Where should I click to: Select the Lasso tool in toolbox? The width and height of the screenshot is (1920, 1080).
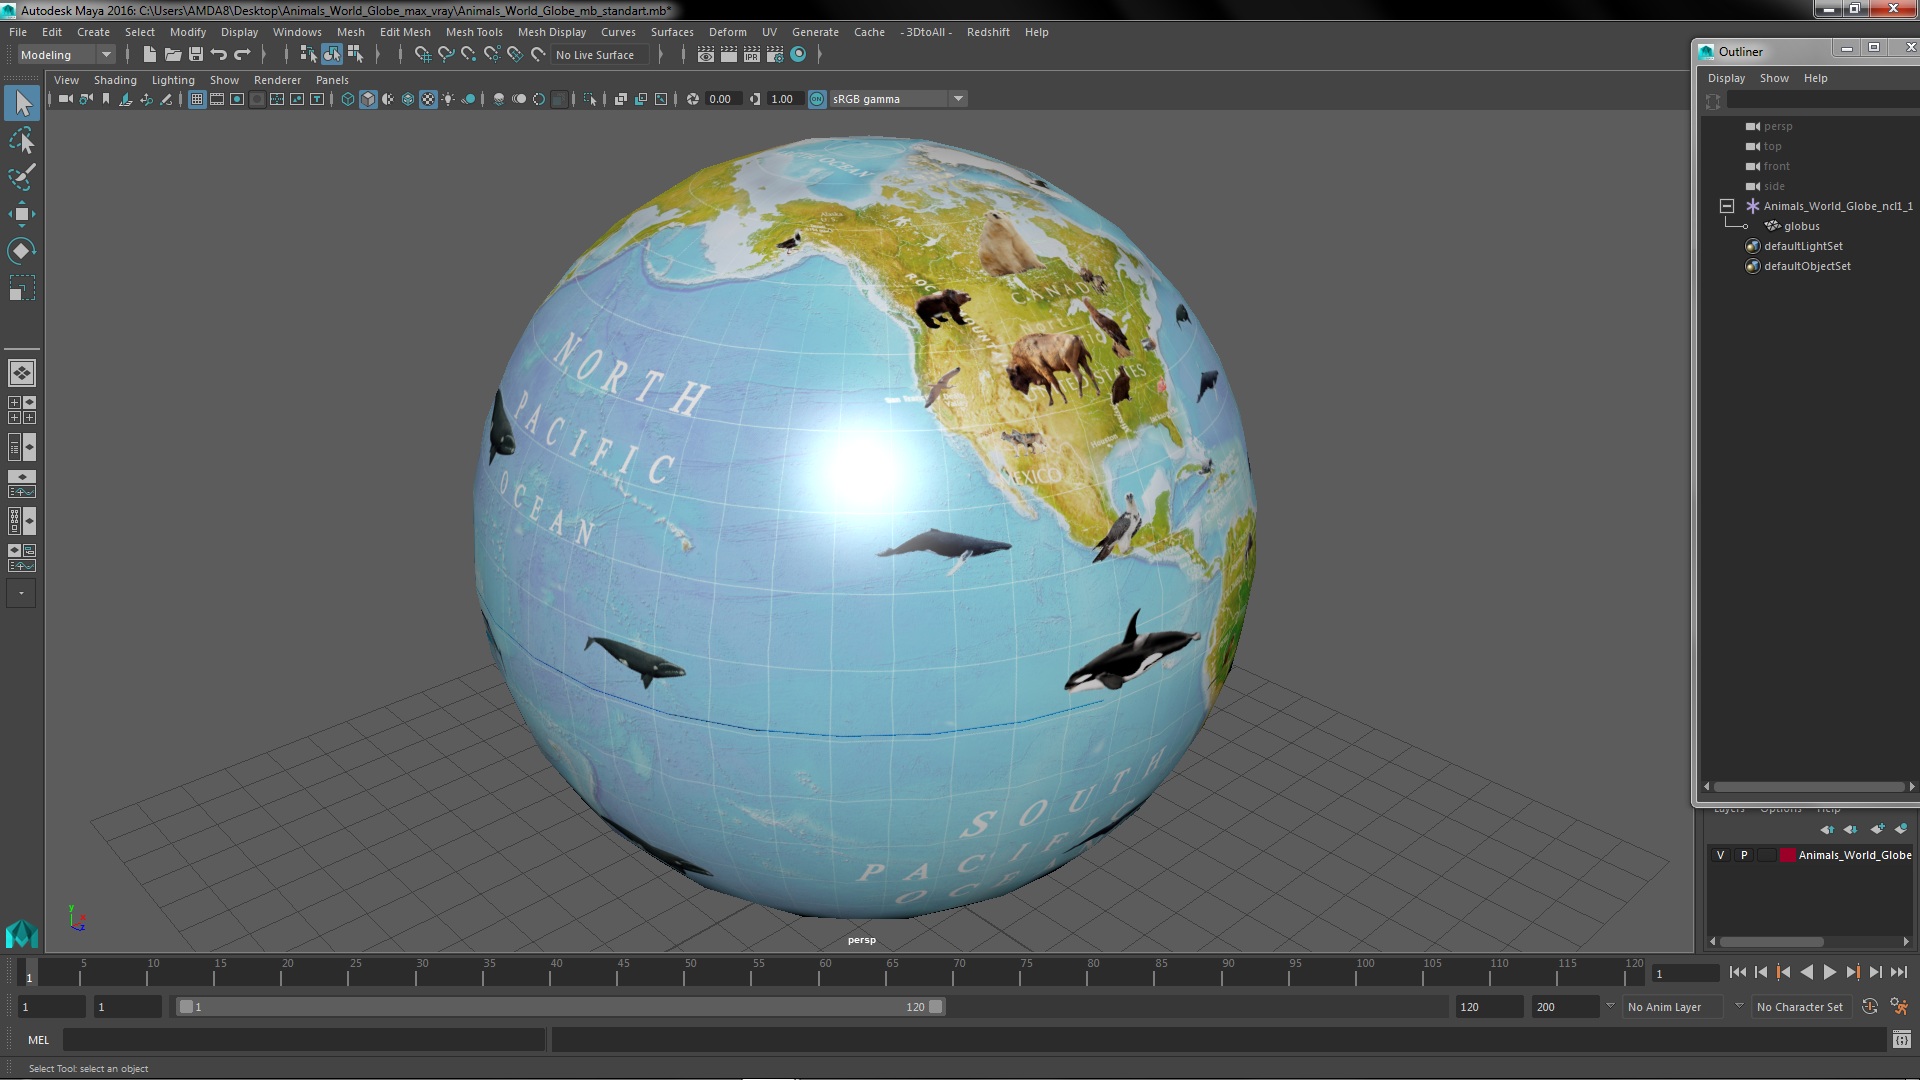[21, 141]
